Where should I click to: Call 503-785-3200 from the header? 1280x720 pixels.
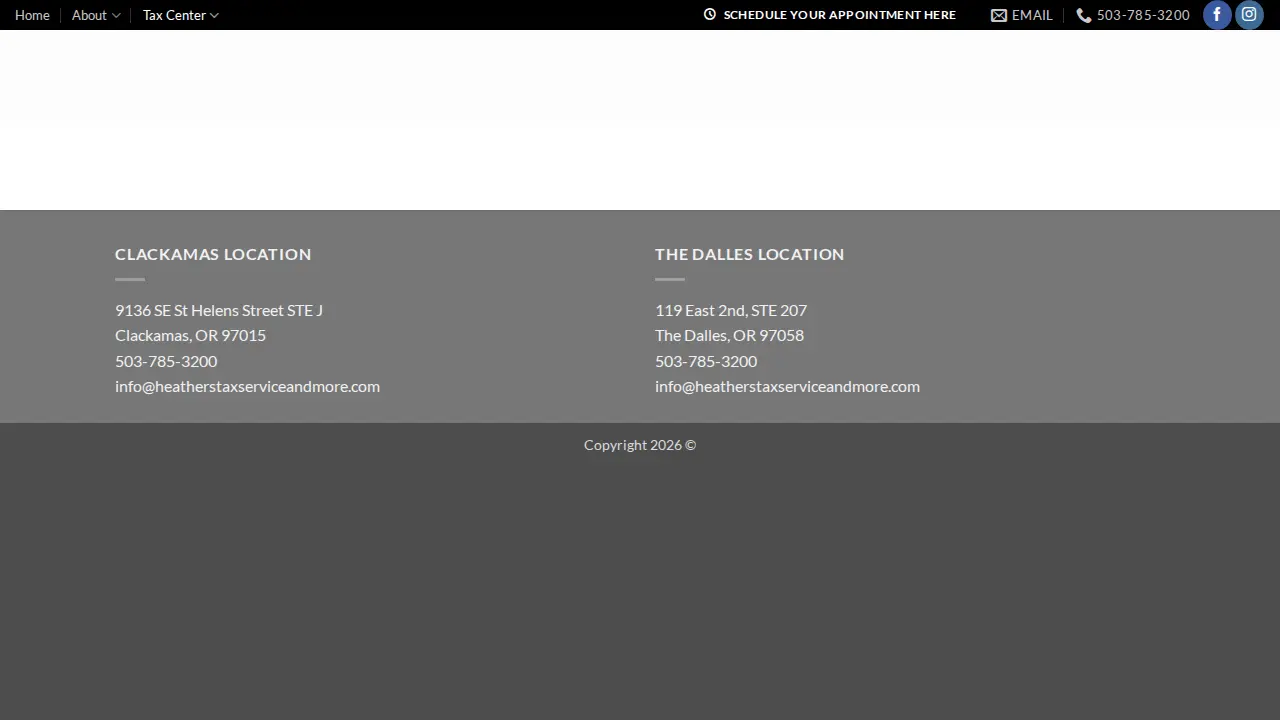point(1143,15)
